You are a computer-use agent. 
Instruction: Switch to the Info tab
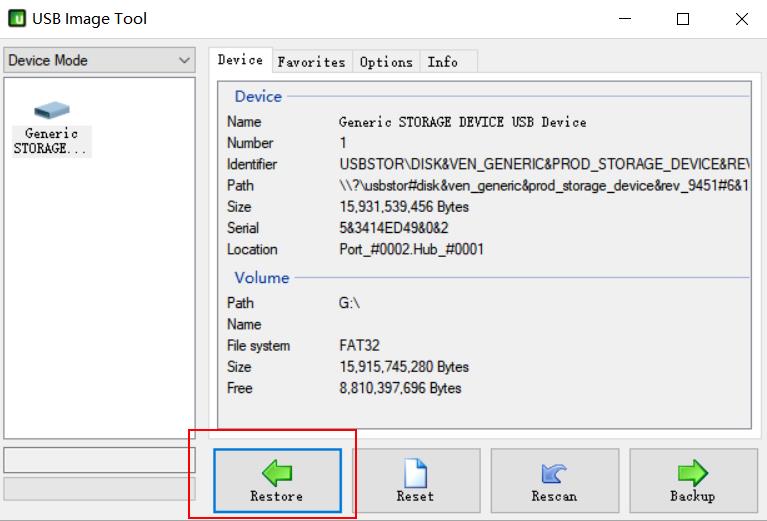[x=442, y=62]
